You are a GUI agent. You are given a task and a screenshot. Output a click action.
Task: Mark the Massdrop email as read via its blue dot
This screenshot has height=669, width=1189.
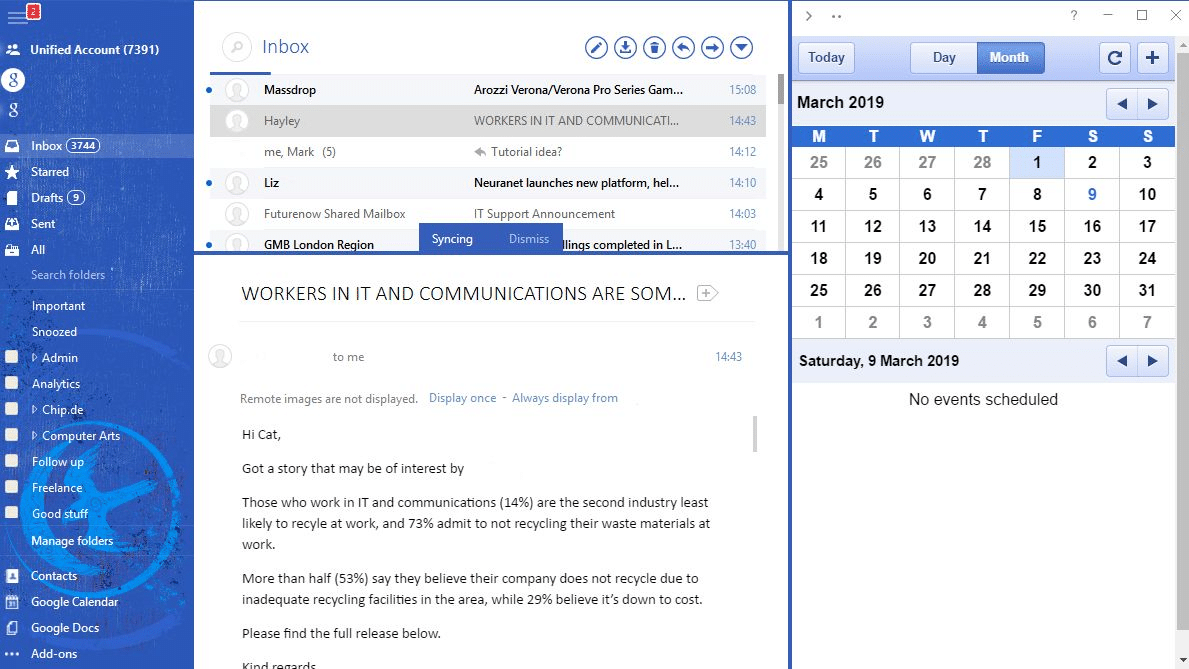(210, 89)
